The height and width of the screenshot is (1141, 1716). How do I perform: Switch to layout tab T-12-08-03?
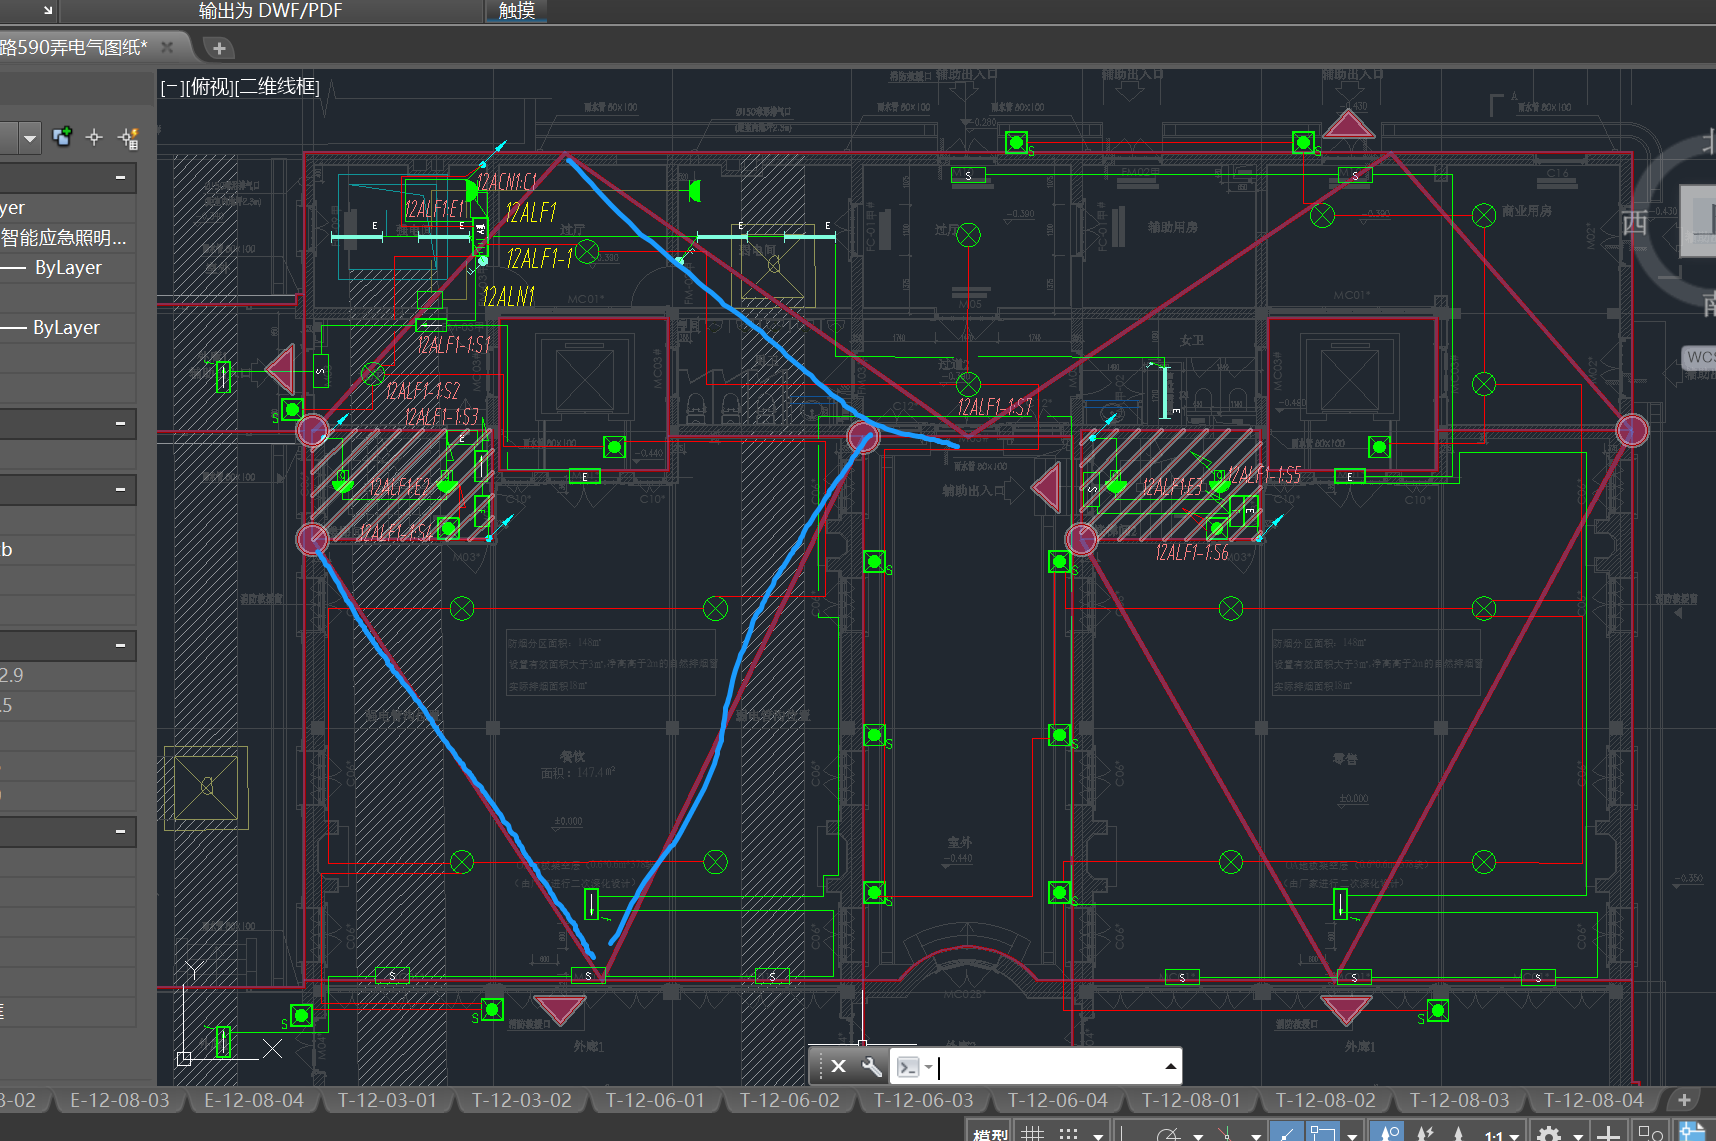(x=1460, y=1100)
